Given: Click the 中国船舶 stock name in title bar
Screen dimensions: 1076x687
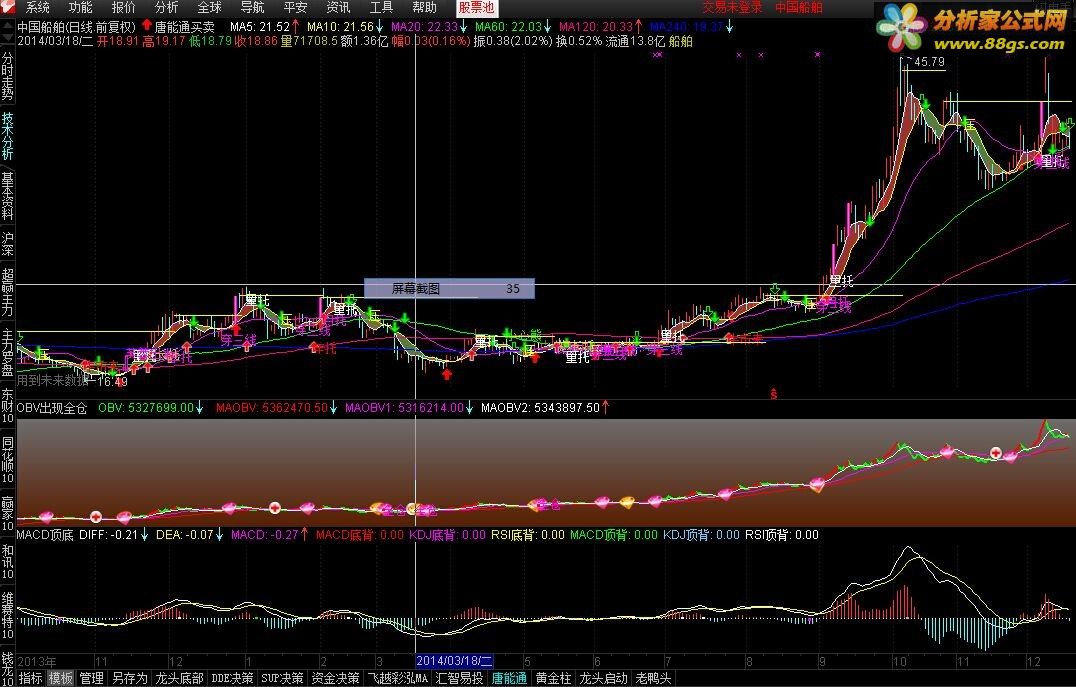Looking at the screenshot, I should [799, 8].
